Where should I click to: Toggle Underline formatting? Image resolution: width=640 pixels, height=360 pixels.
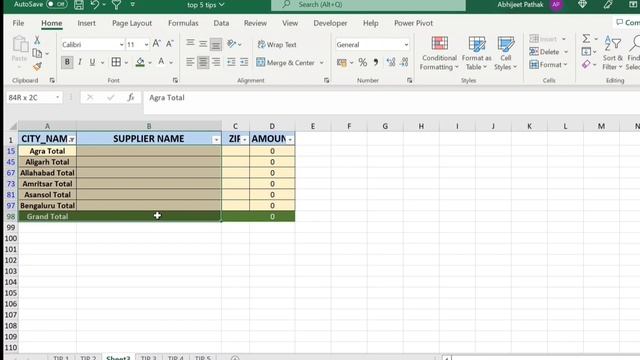click(92, 62)
